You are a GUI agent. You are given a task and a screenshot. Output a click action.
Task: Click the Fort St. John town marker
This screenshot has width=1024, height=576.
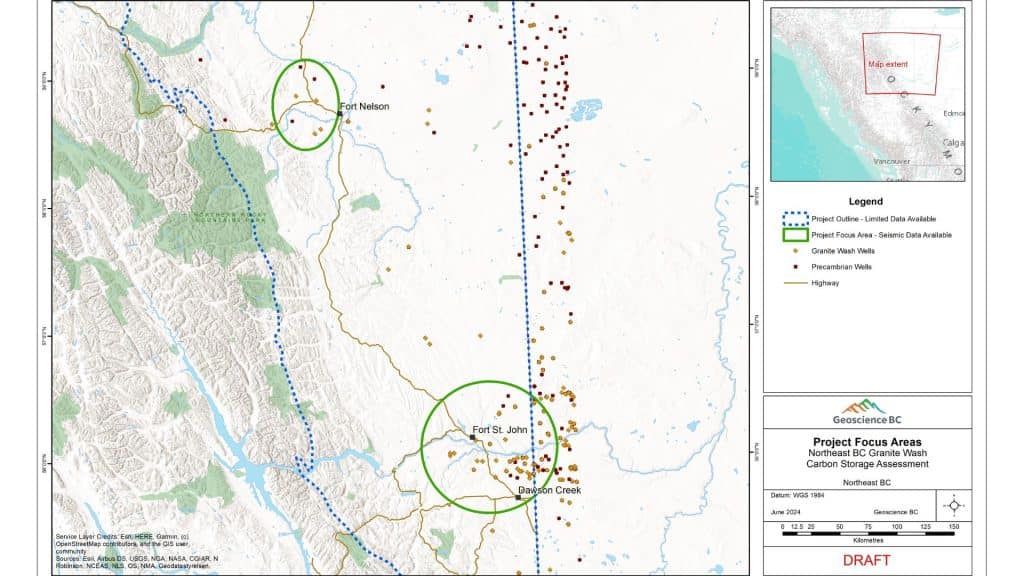(472, 438)
